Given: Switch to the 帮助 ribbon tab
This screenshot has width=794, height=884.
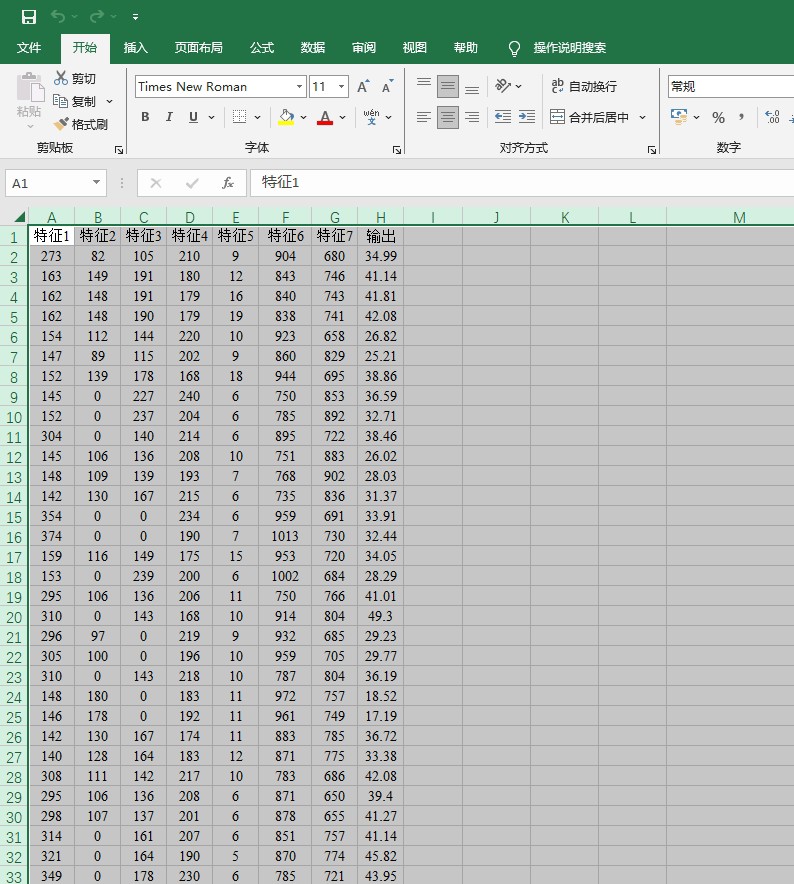Looking at the screenshot, I should 466,48.
